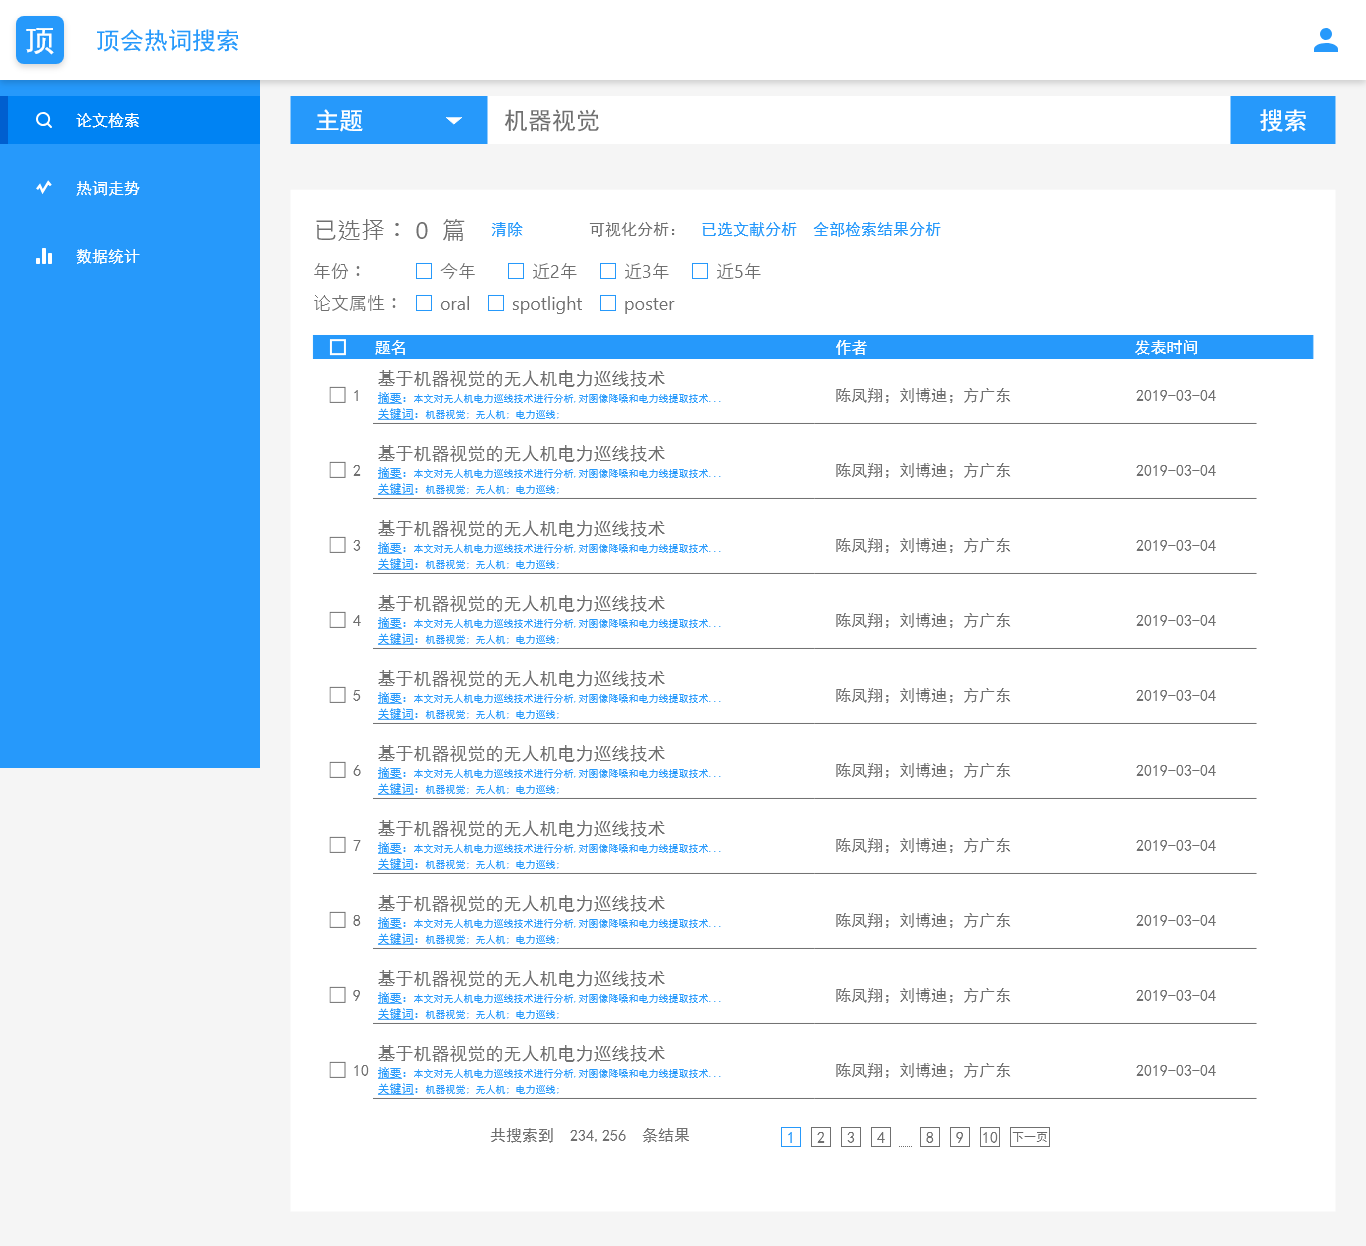The width and height of the screenshot is (1366, 1246).
Task: Check the 近2年 year filter
Action: coord(516,271)
